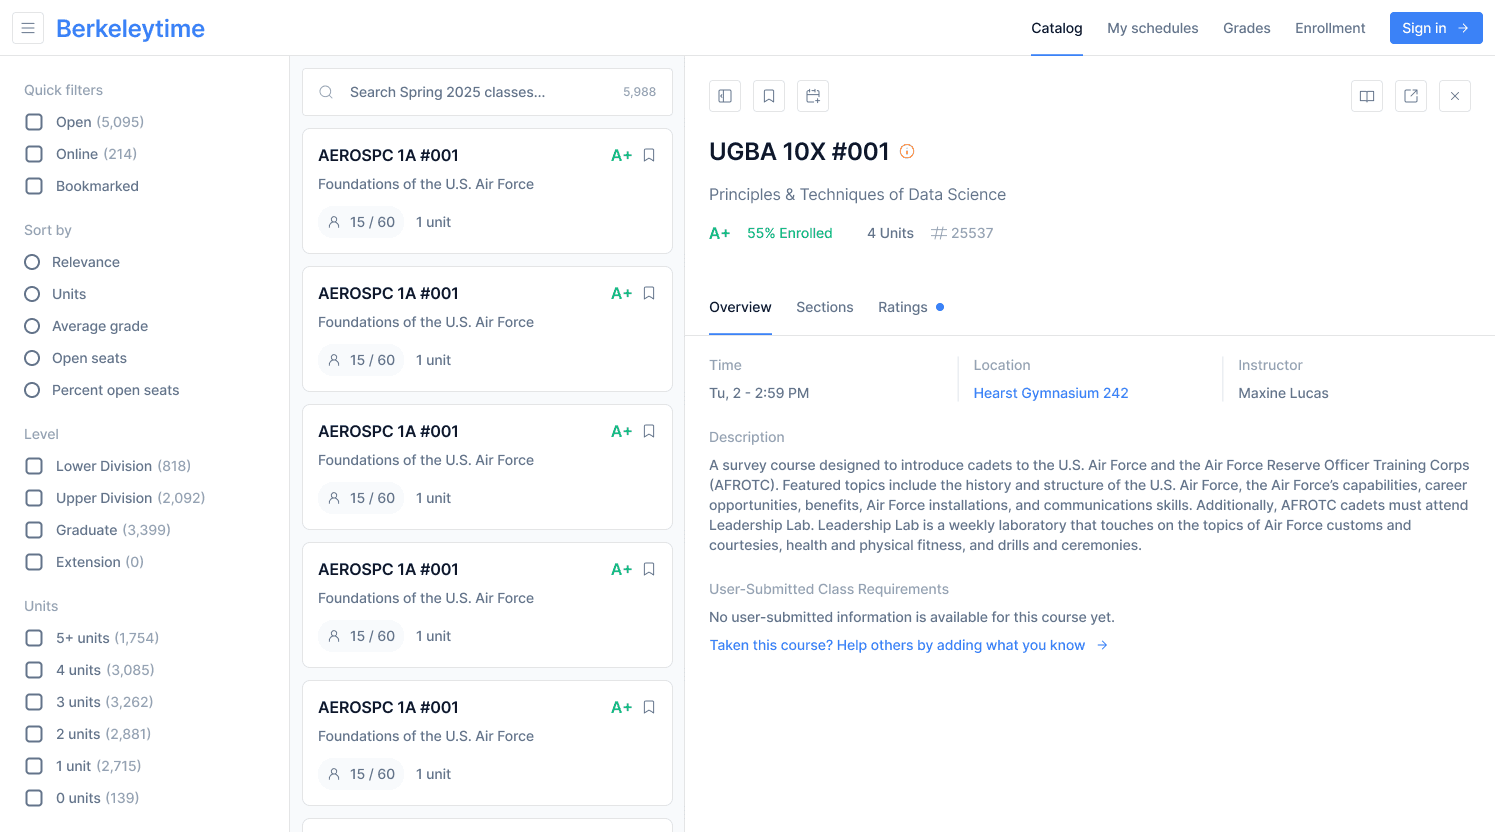Toggle the Open quick filter checkbox

click(x=34, y=122)
